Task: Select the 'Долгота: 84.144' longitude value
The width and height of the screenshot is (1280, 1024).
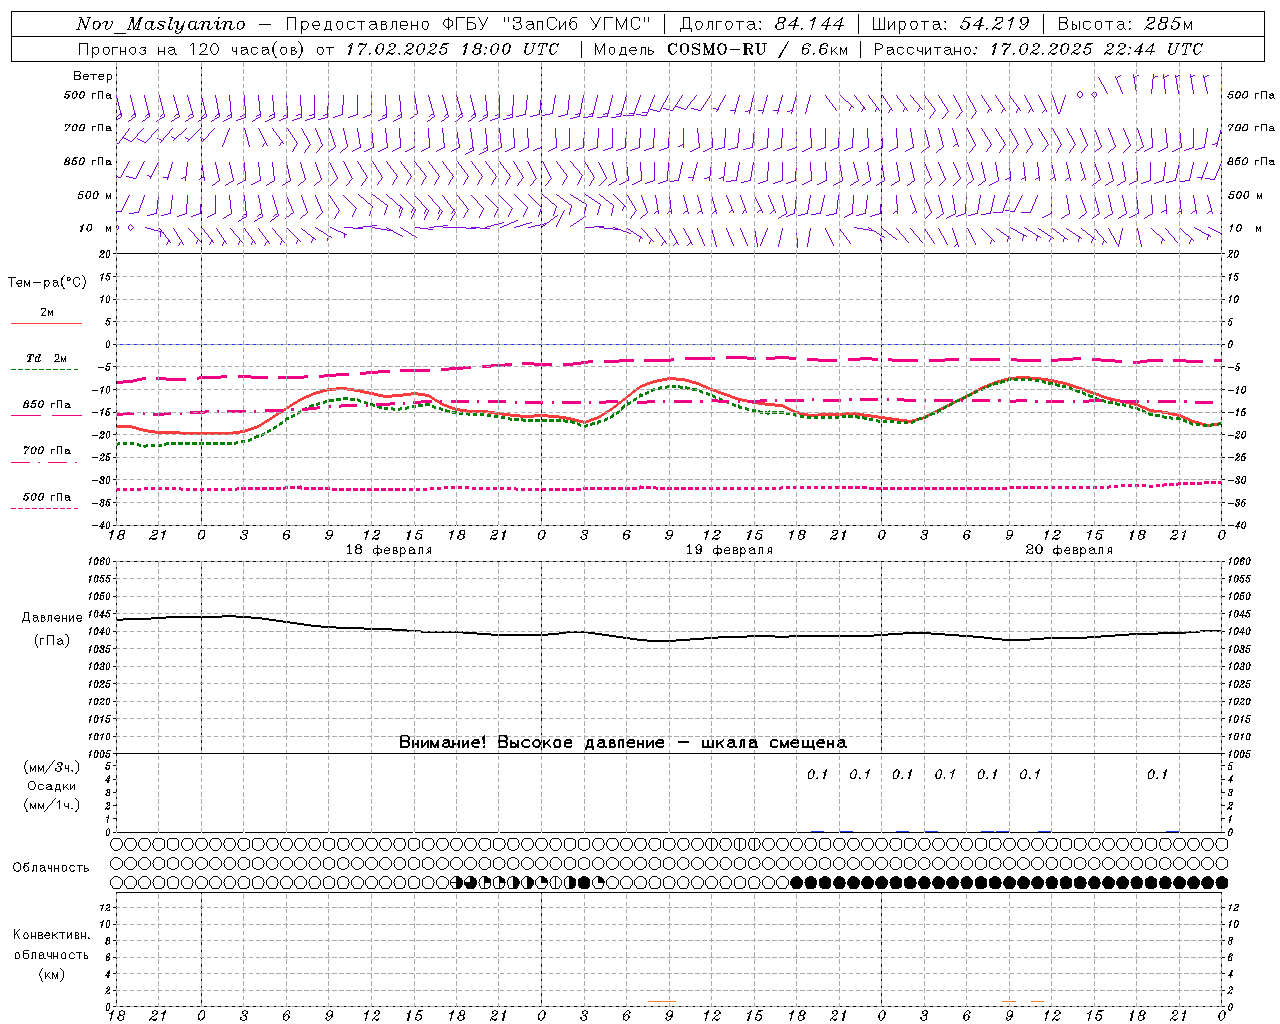Action: pos(762,24)
